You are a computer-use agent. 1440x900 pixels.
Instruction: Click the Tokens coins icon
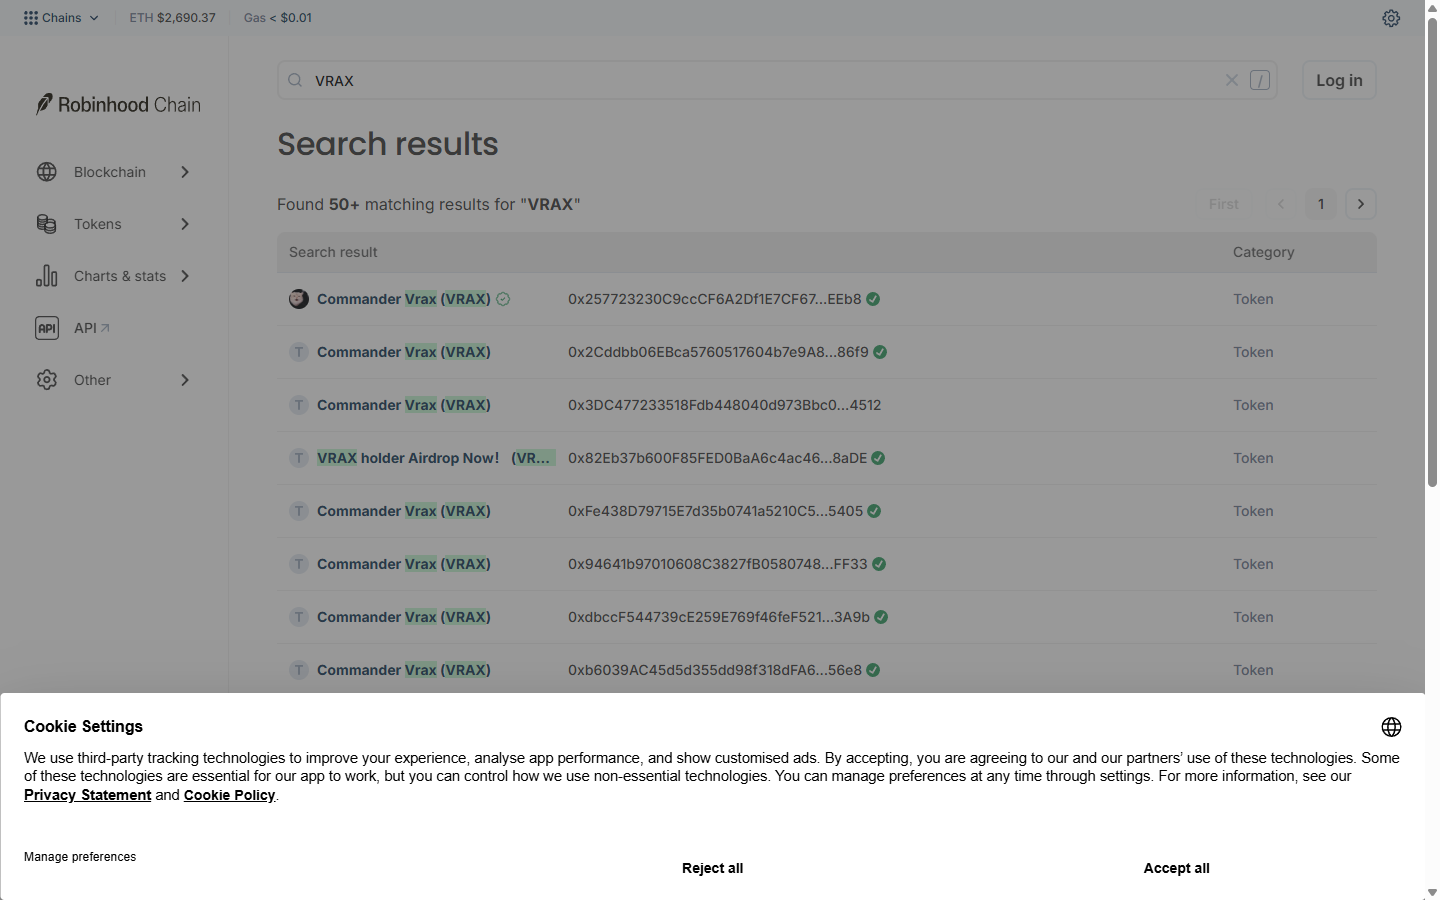pos(47,224)
